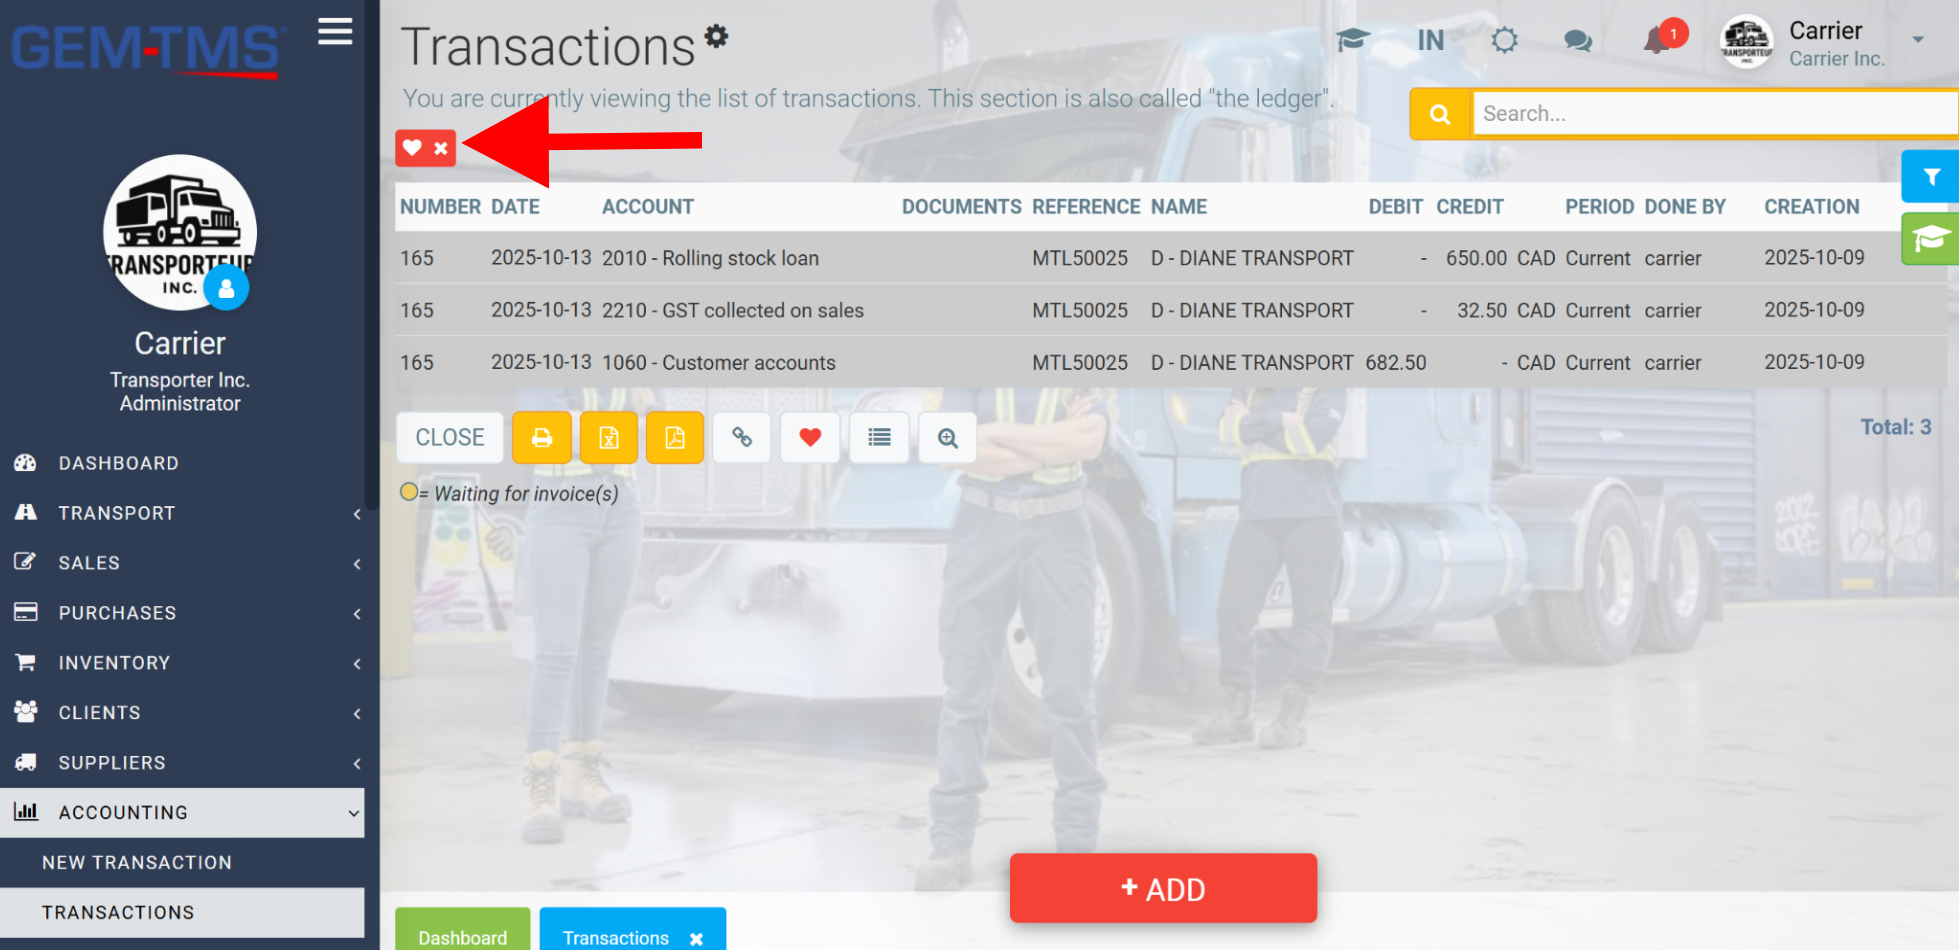Click the Transport truck sidebar icon
The height and width of the screenshot is (952, 1959).
(26, 512)
